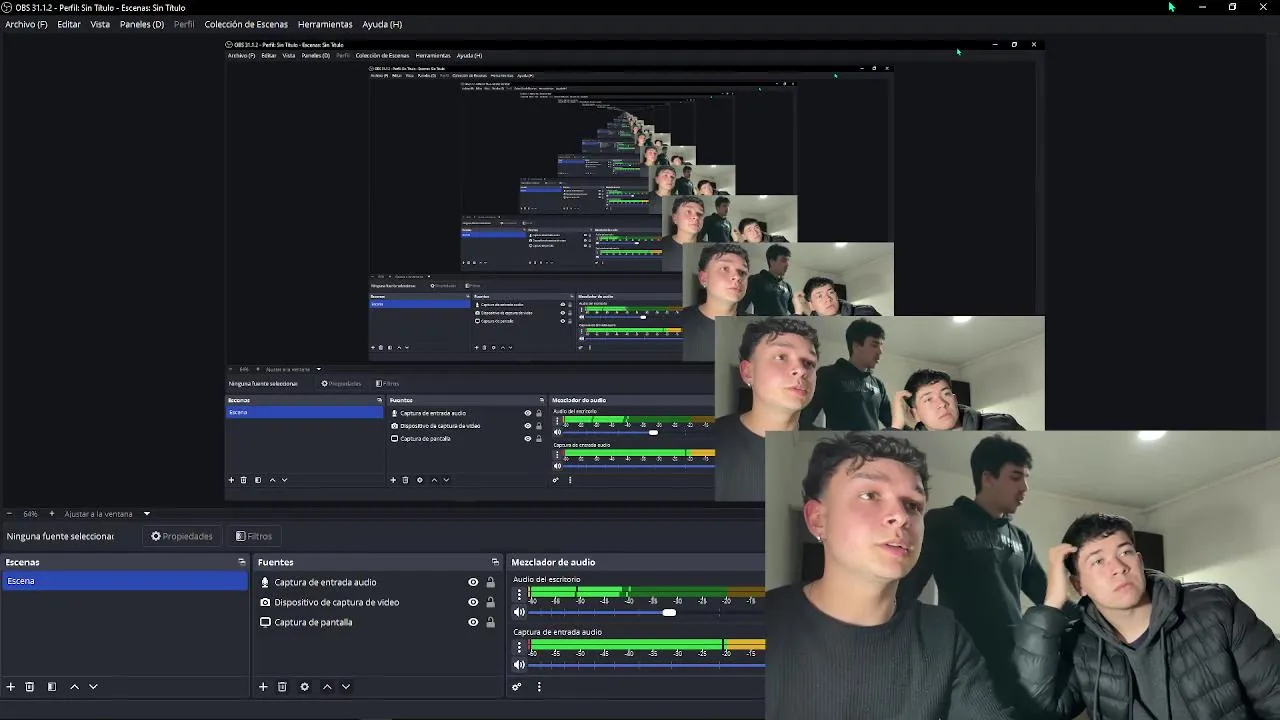Image resolution: width=1280 pixels, height=720 pixels.
Task: Toggle visibility of Captura de entrada audio source
Action: 473,582
